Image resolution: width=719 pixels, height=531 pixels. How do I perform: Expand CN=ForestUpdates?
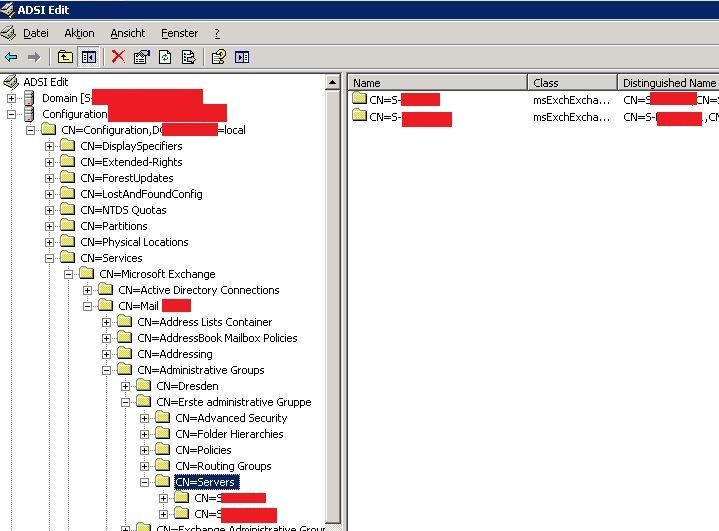pyautogui.click(x=50, y=178)
